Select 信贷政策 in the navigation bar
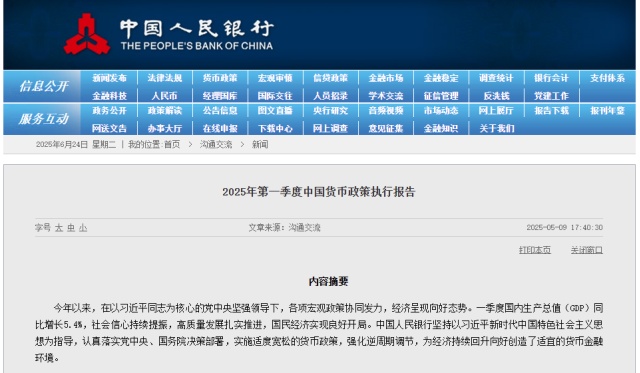The width and height of the screenshot is (640, 373). click(331, 78)
